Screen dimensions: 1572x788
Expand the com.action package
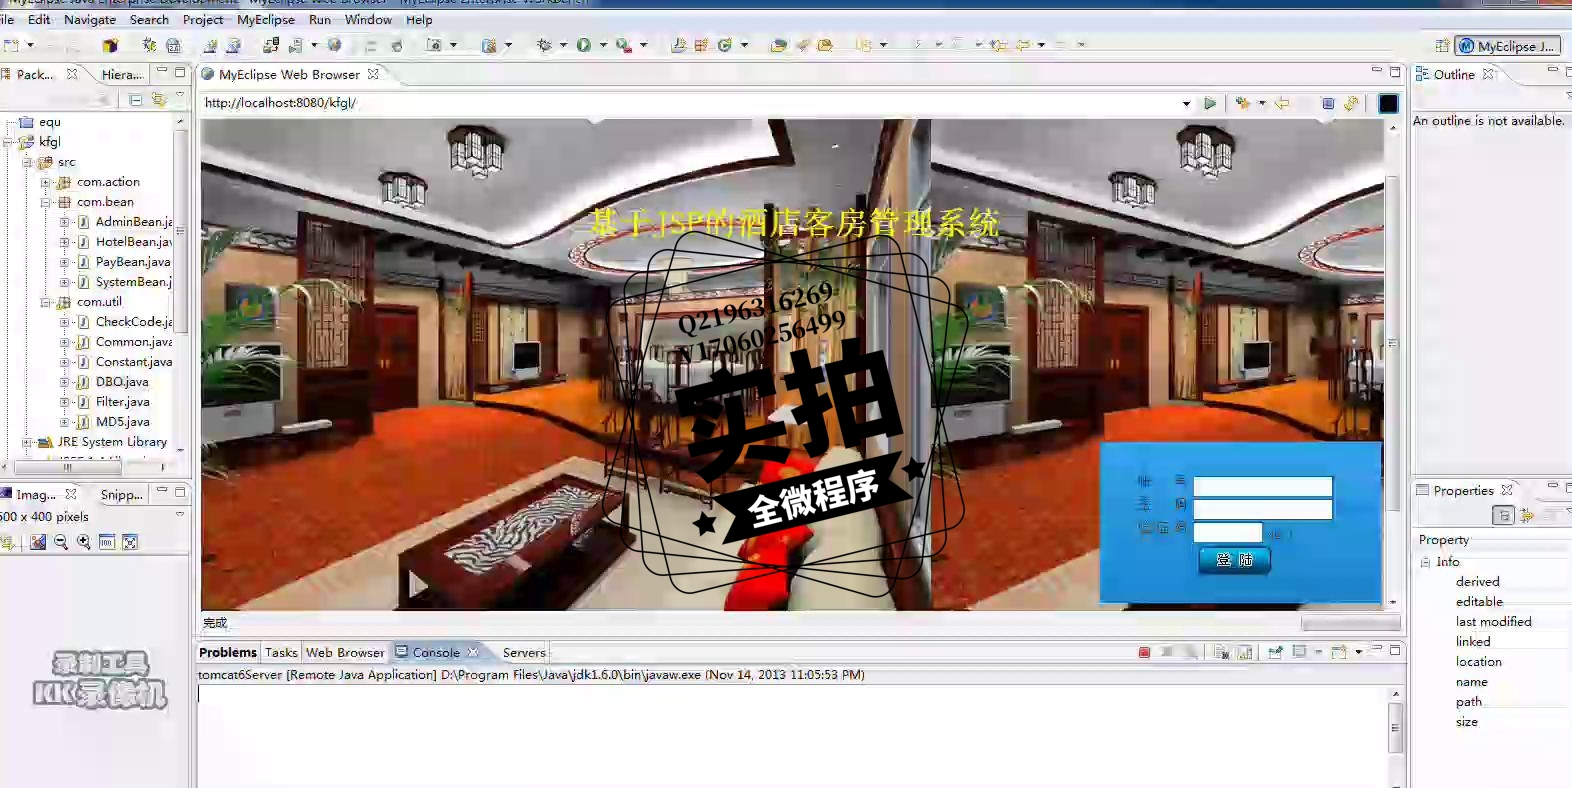click(45, 182)
